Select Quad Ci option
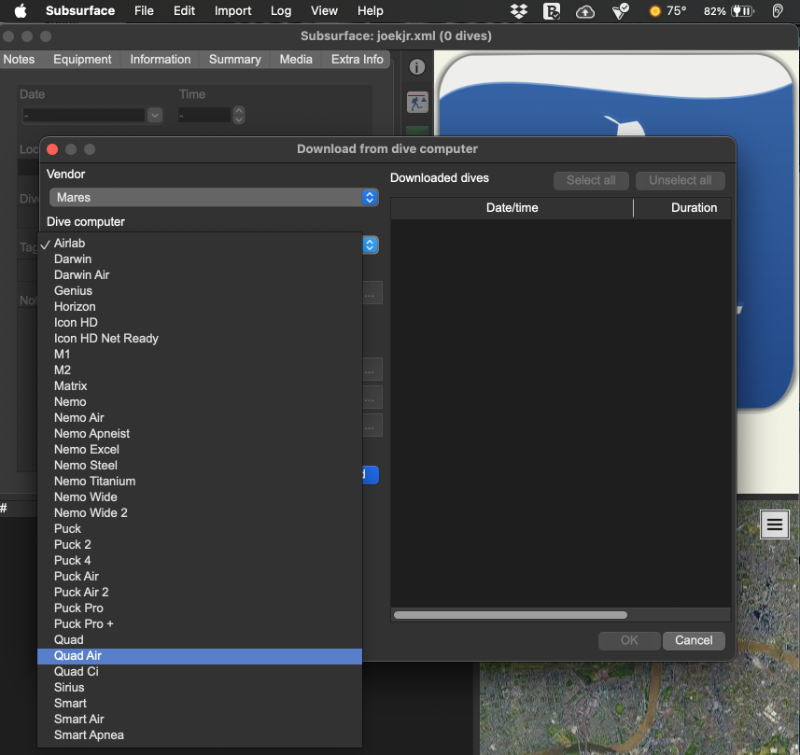Image resolution: width=800 pixels, height=755 pixels. (199, 671)
